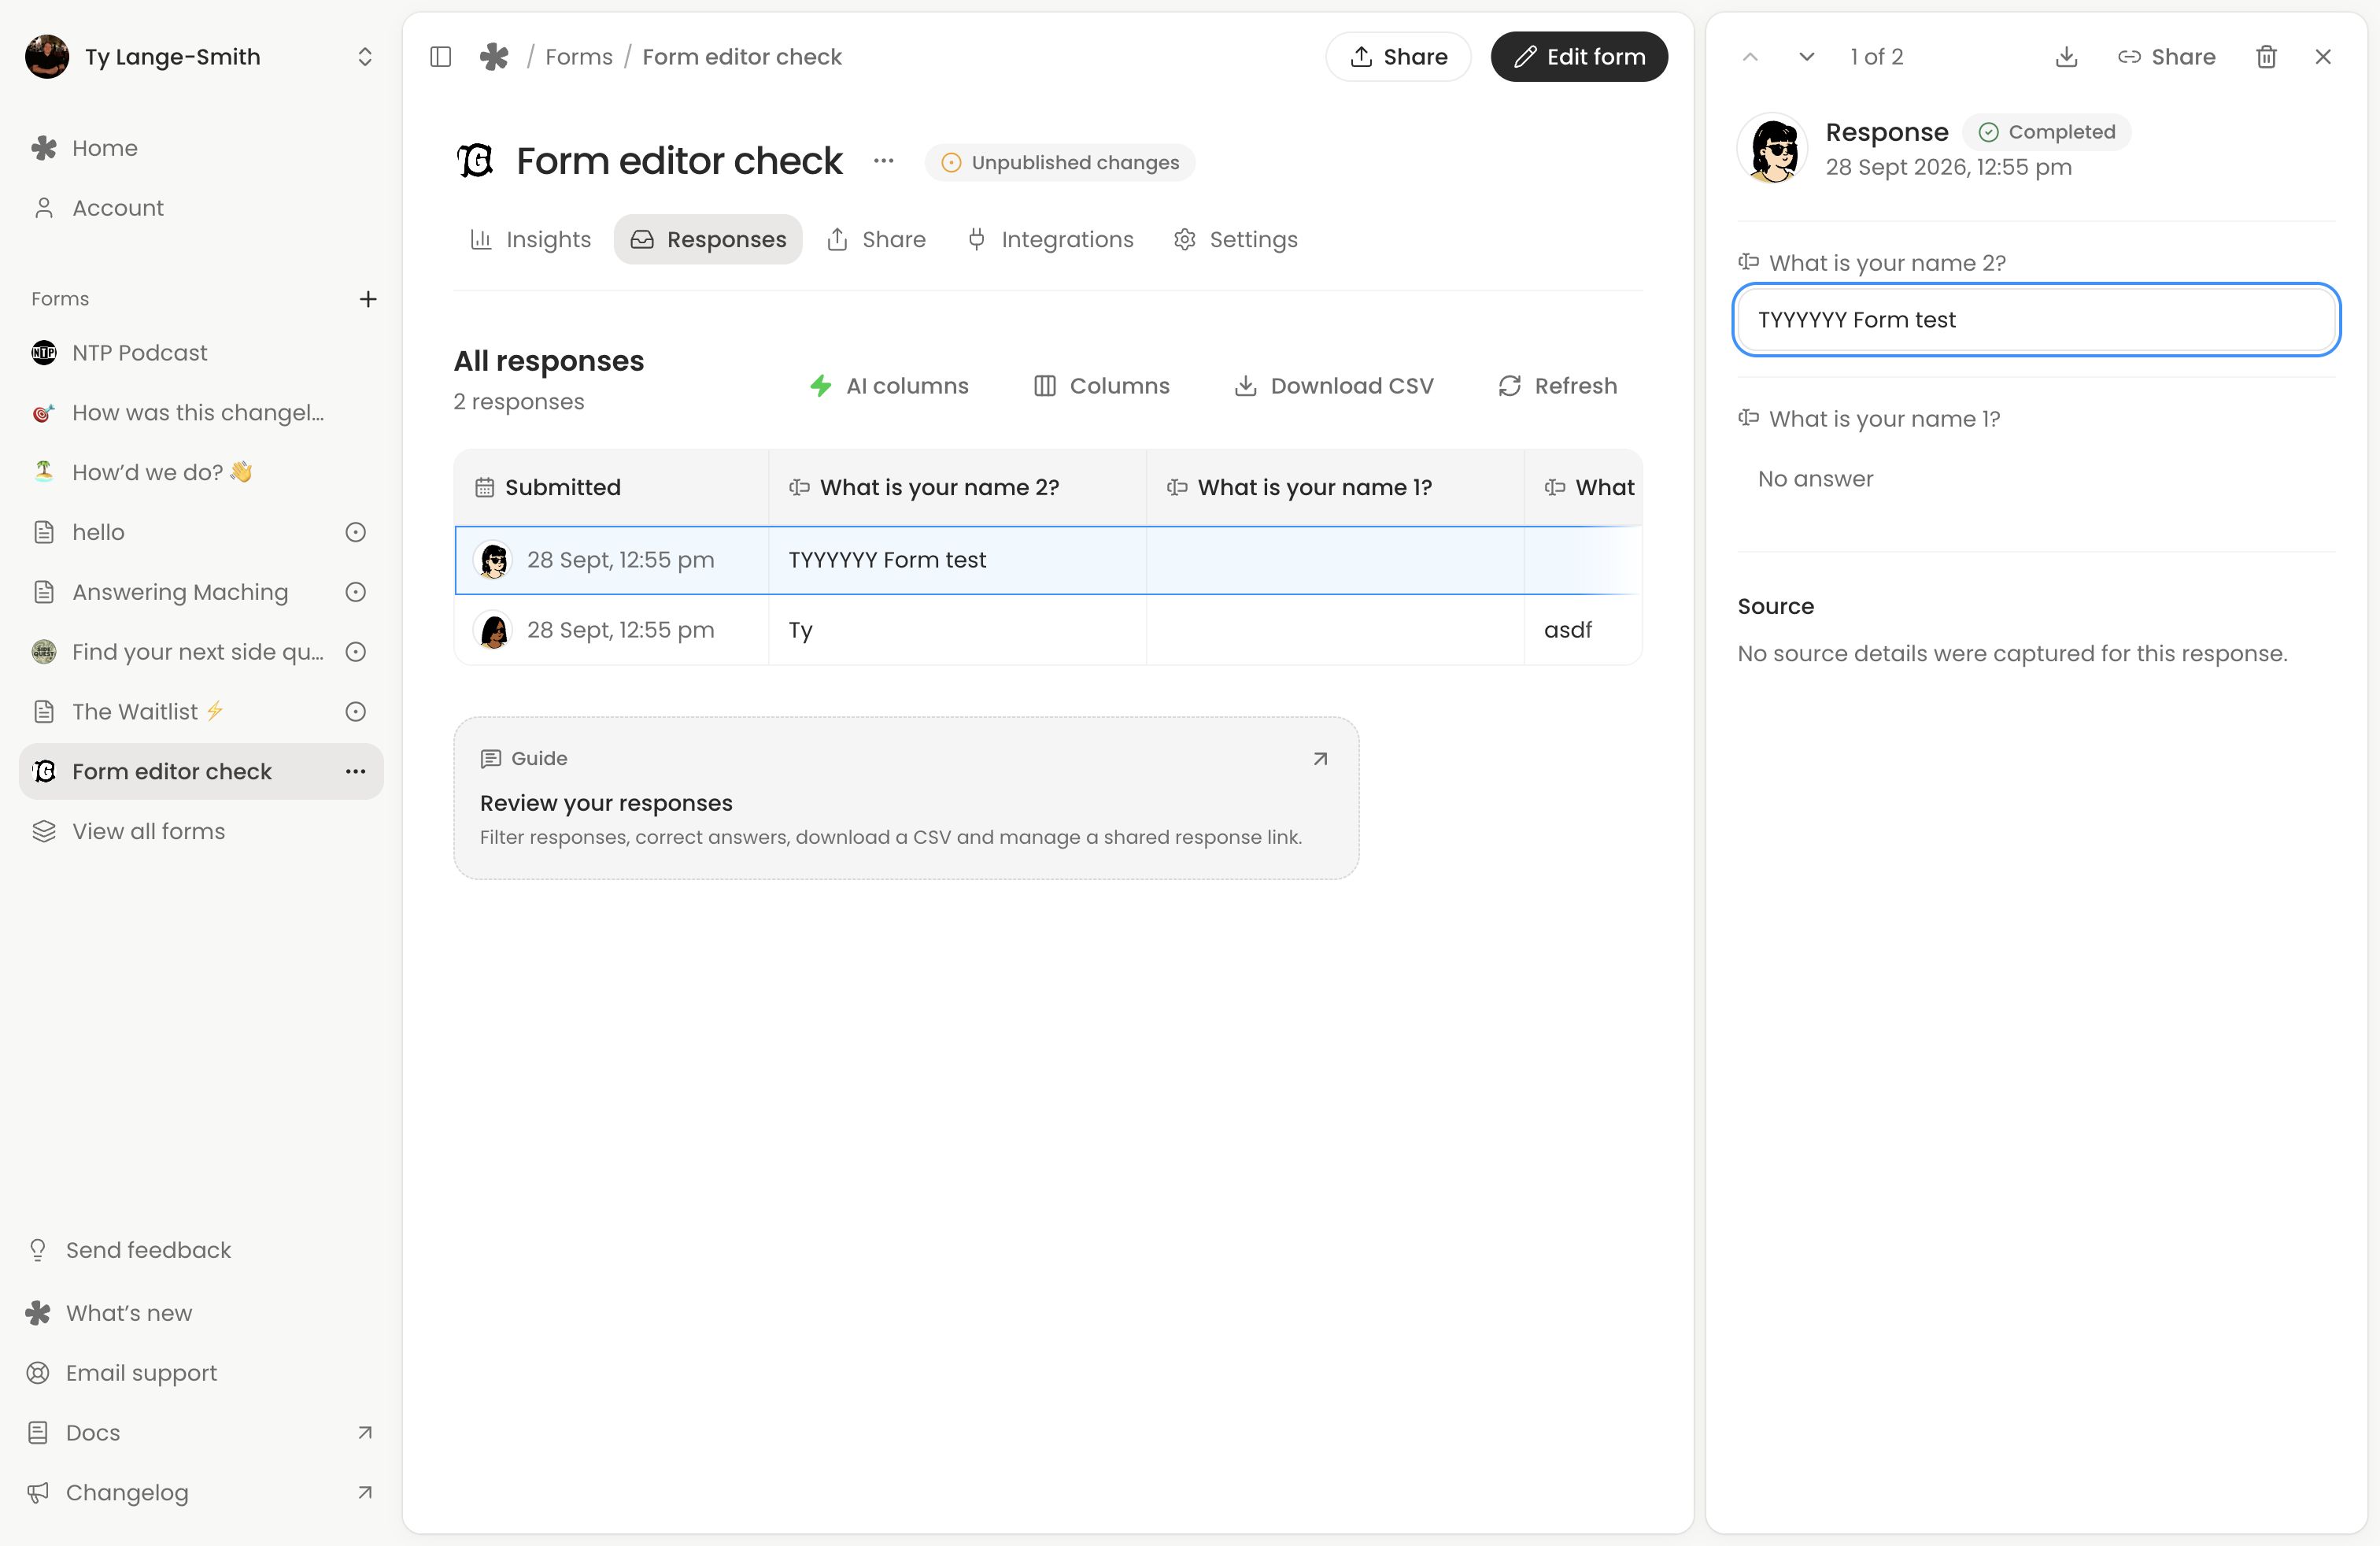The width and height of the screenshot is (2380, 1546).
Task: Open more options next to form title
Action: click(883, 161)
